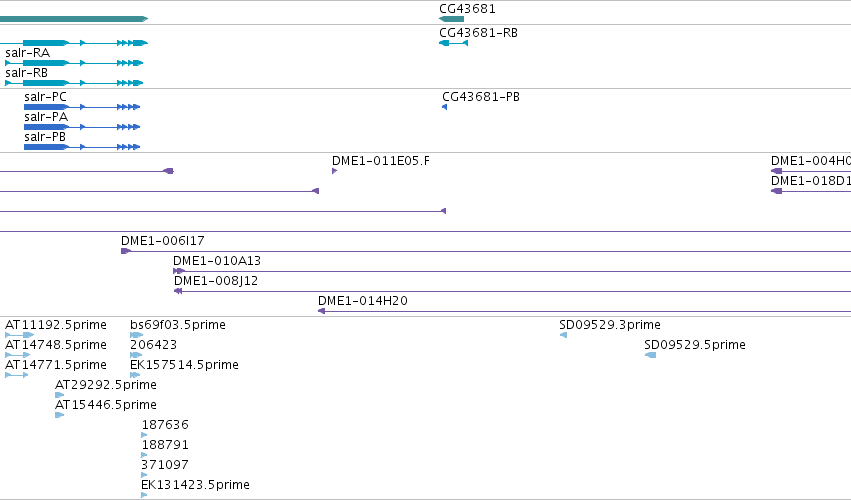Select the salr-PA protein label
The image size is (851, 500).
pos(46,117)
